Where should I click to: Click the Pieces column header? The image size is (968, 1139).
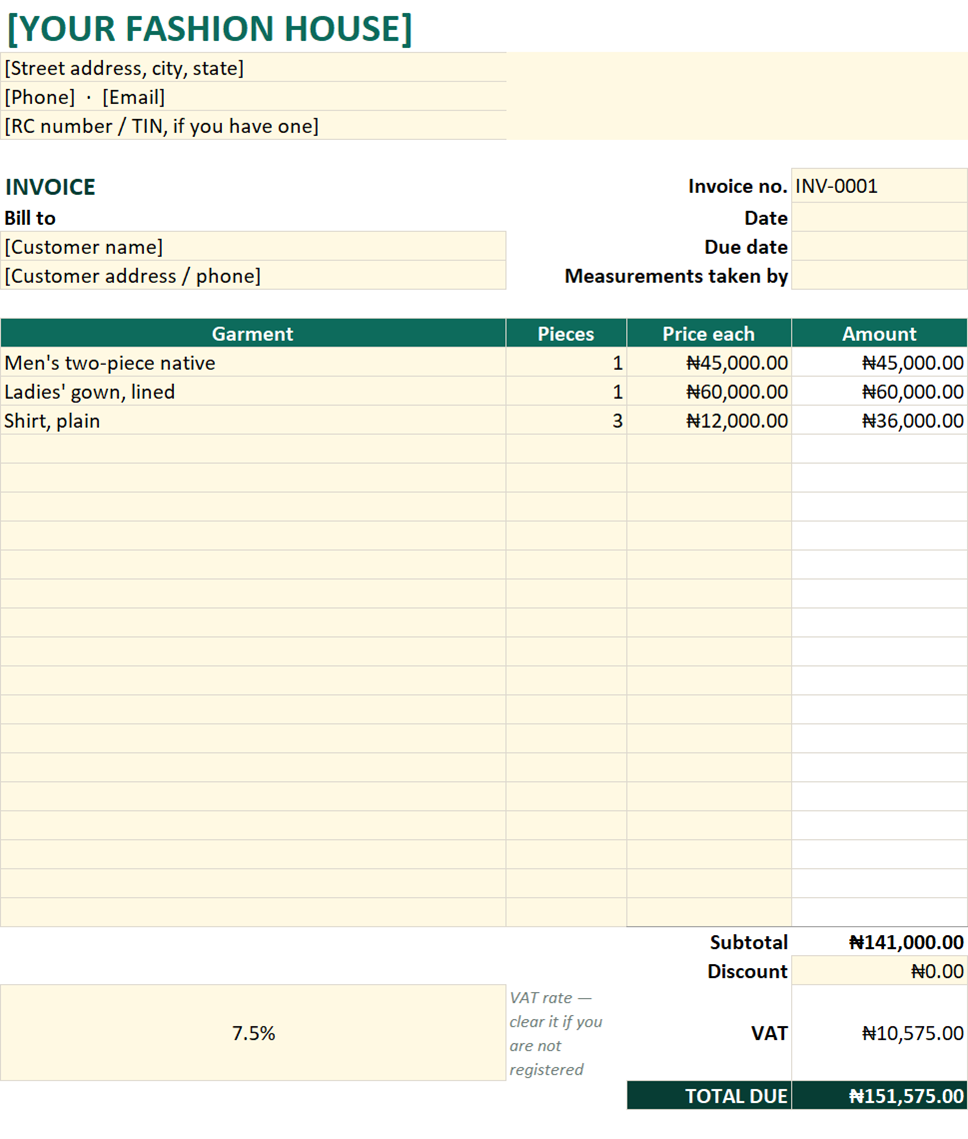566,333
